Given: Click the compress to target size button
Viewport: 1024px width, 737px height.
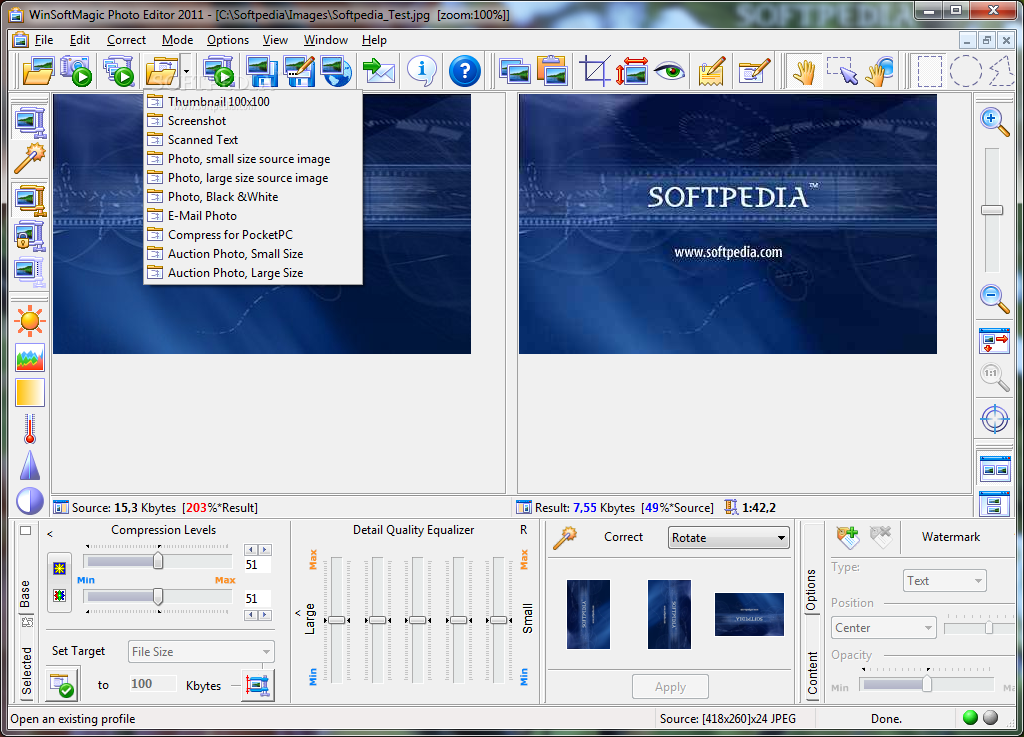Looking at the screenshot, I should [x=257, y=684].
